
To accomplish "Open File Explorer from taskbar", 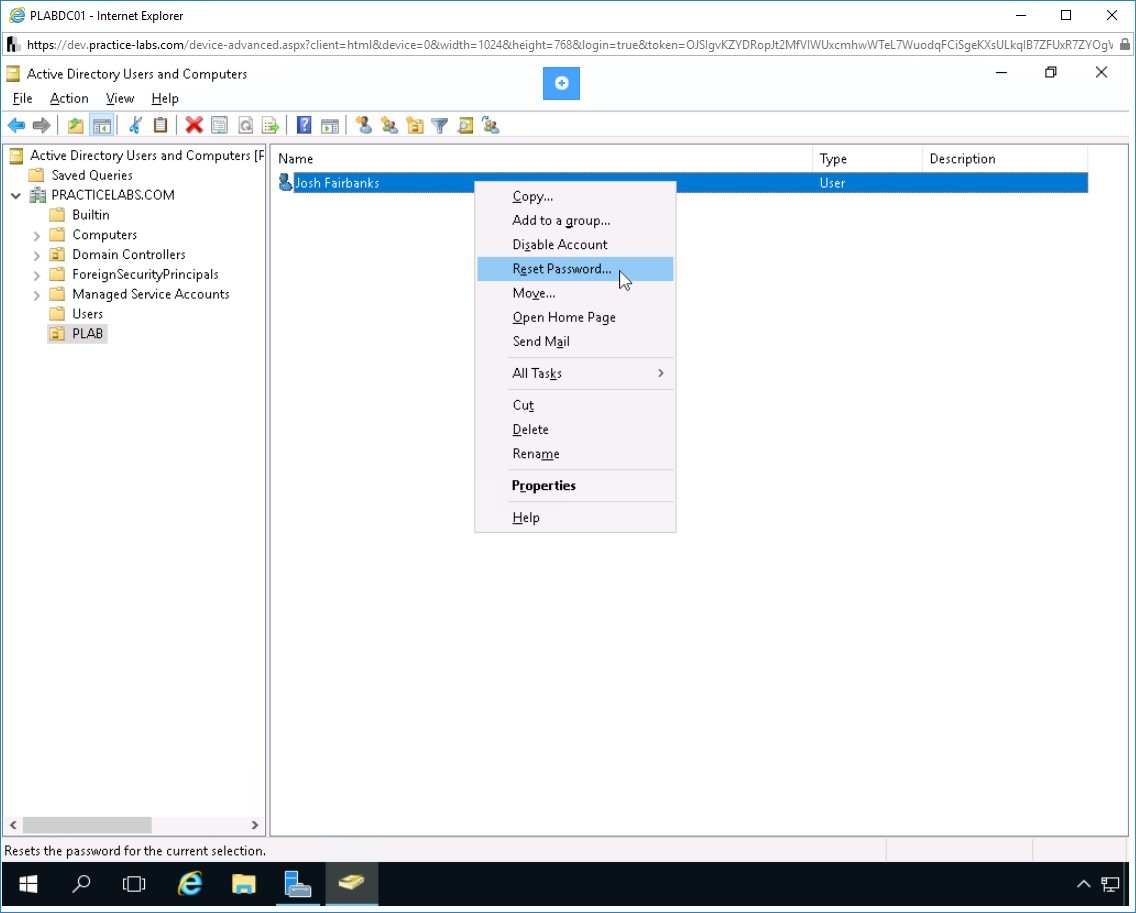I will coord(243,883).
